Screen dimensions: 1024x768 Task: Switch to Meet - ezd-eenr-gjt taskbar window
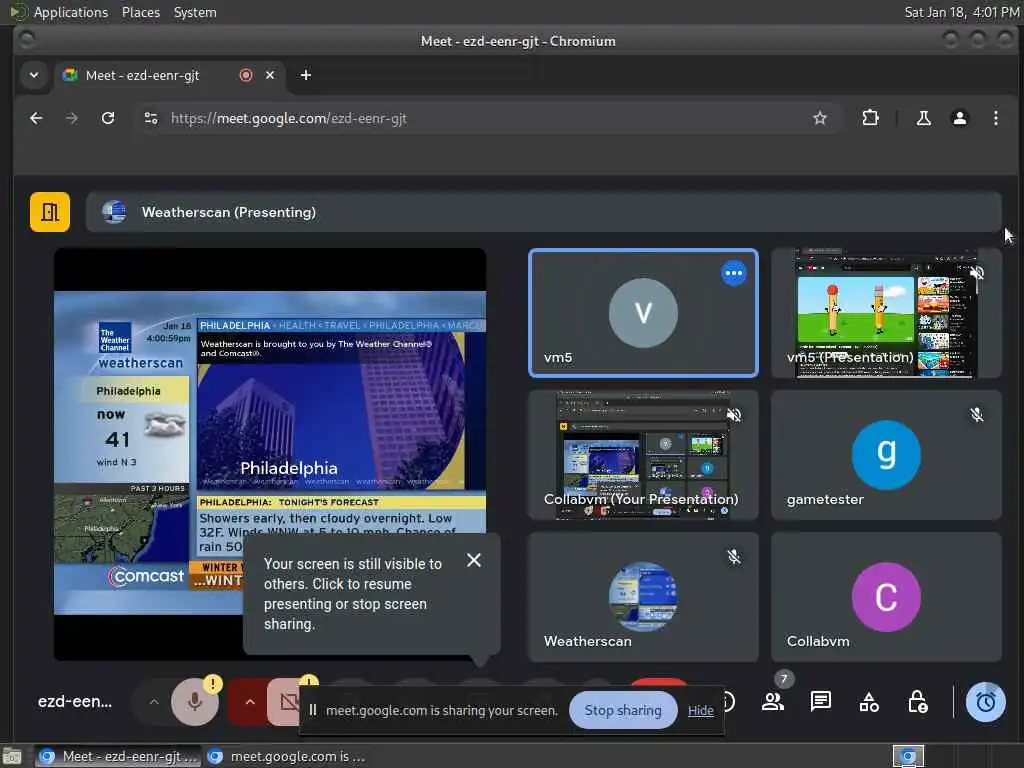tap(118, 756)
